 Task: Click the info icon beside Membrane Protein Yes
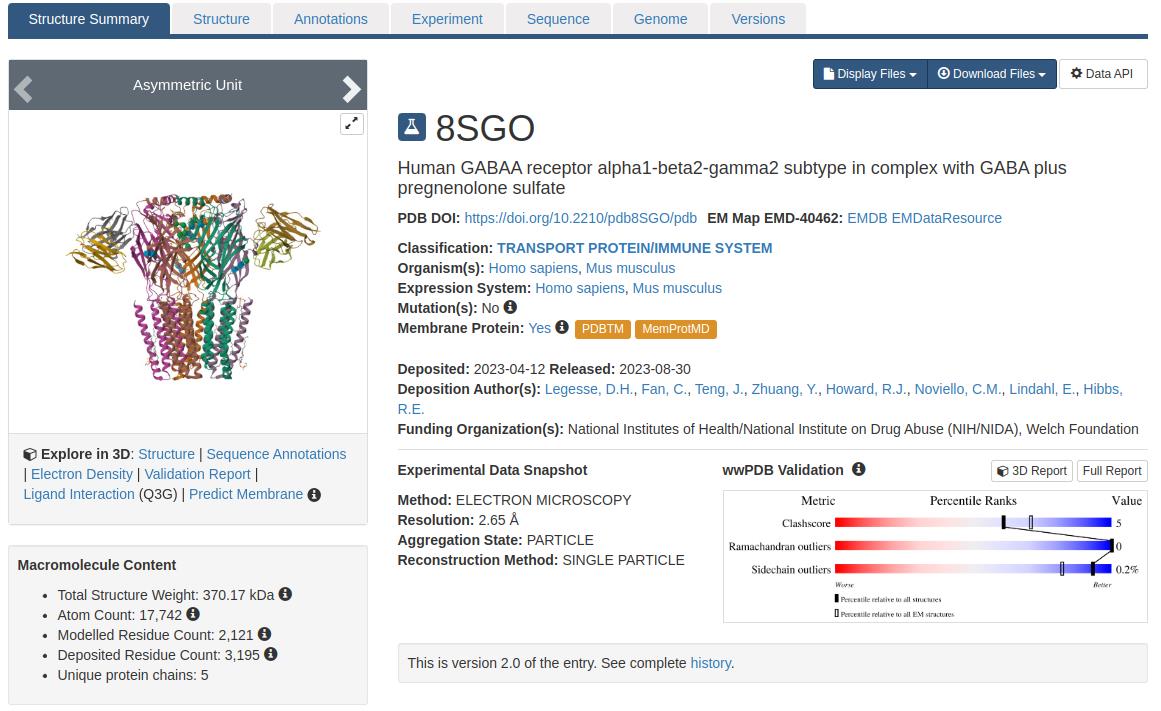click(x=562, y=327)
